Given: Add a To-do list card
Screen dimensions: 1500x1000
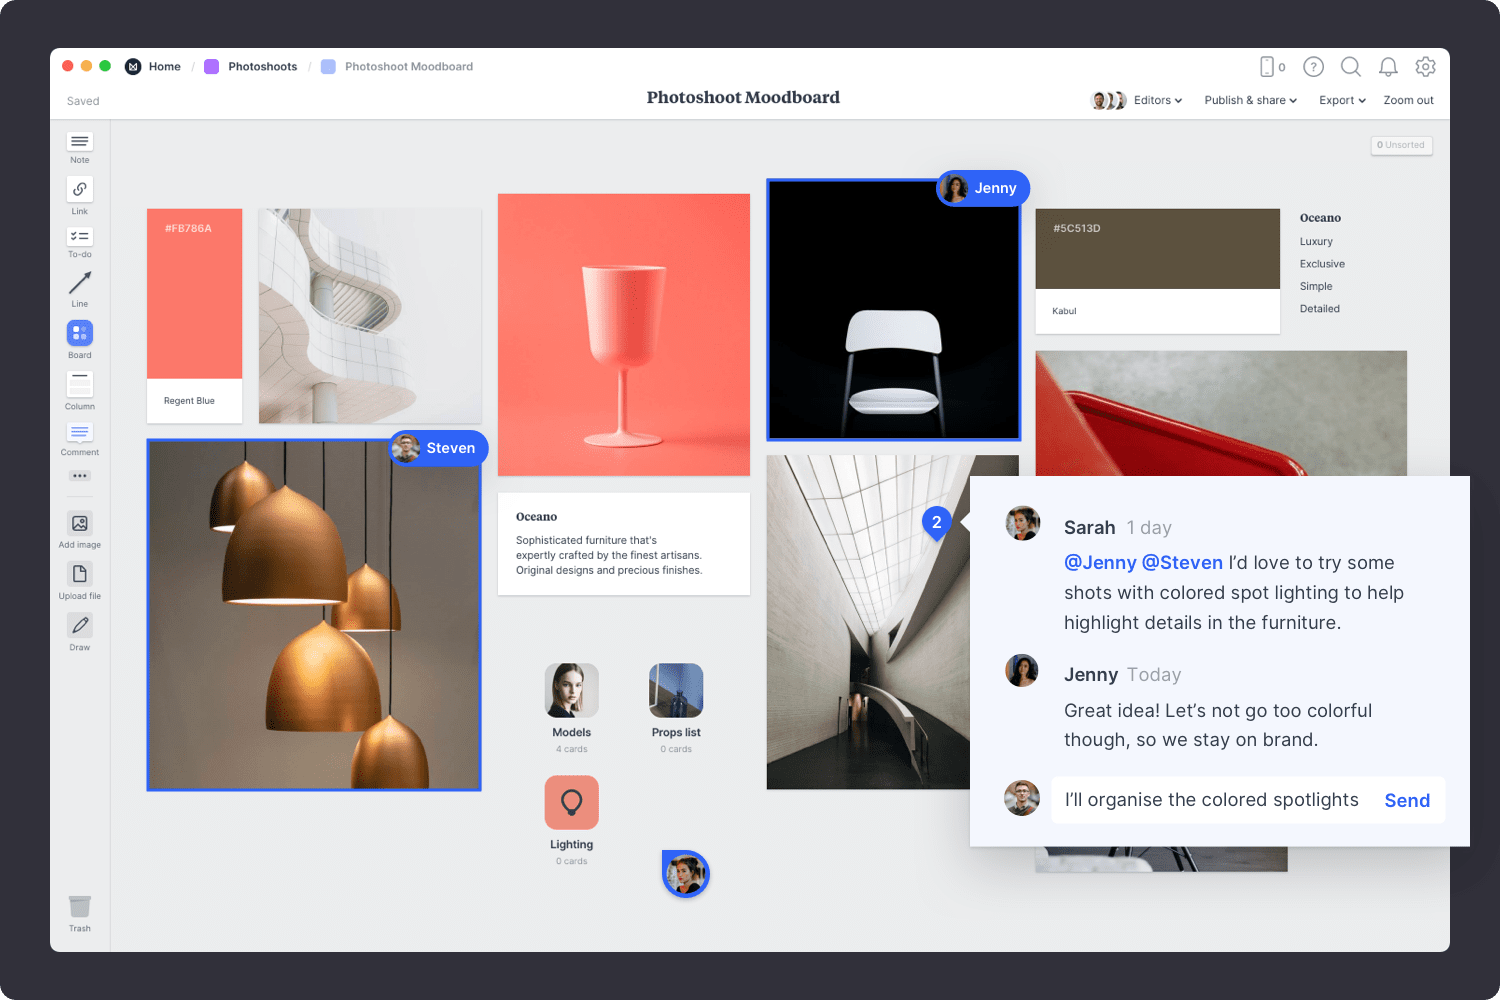Looking at the screenshot, I should (x=80, y=237).
